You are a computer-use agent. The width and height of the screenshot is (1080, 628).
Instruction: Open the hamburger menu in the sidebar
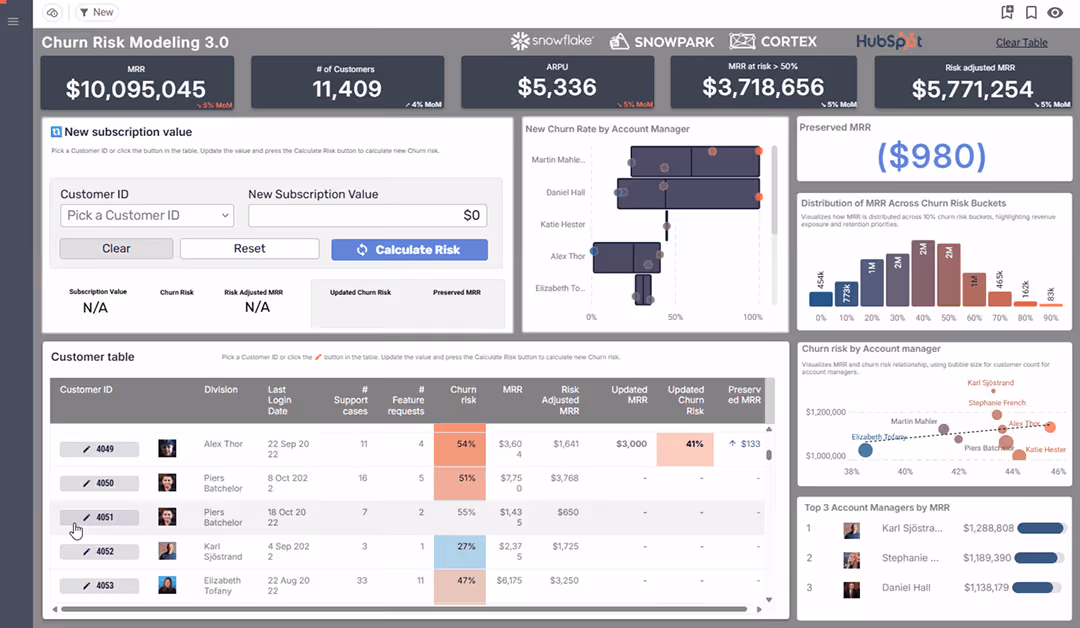coord(13,21)
